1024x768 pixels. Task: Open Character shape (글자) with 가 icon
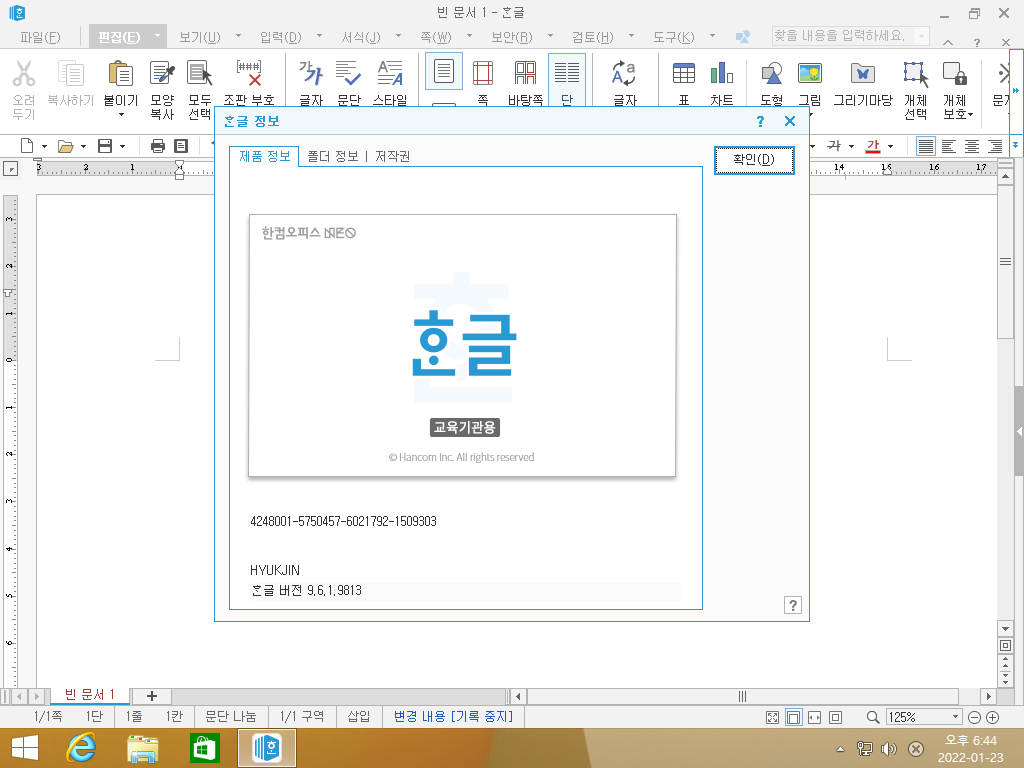point(311,73)
